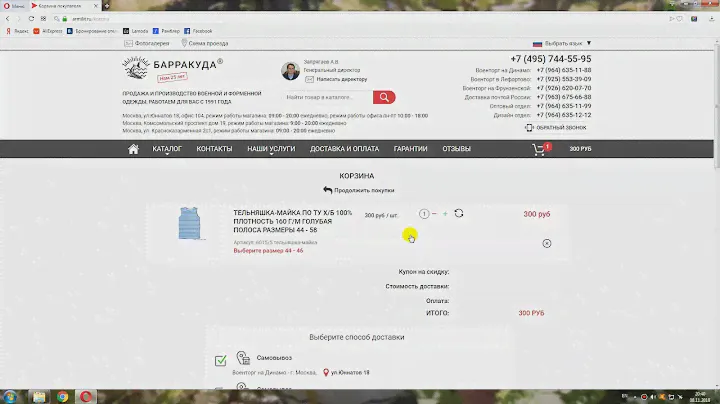
Task: Expand the КАТАЛОГ menu
Action: click(168, 149)
